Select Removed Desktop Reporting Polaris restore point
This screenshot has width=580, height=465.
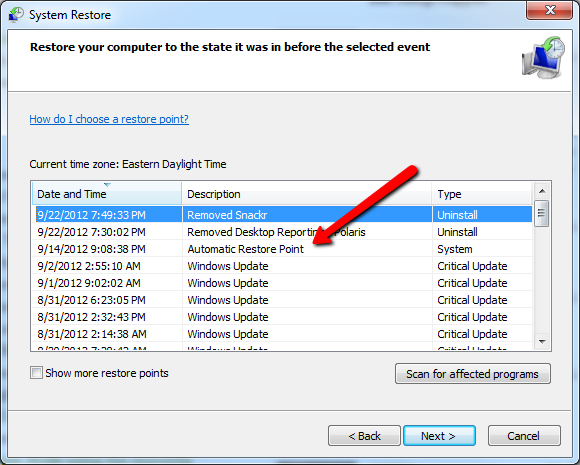click(x=284, y=232)
